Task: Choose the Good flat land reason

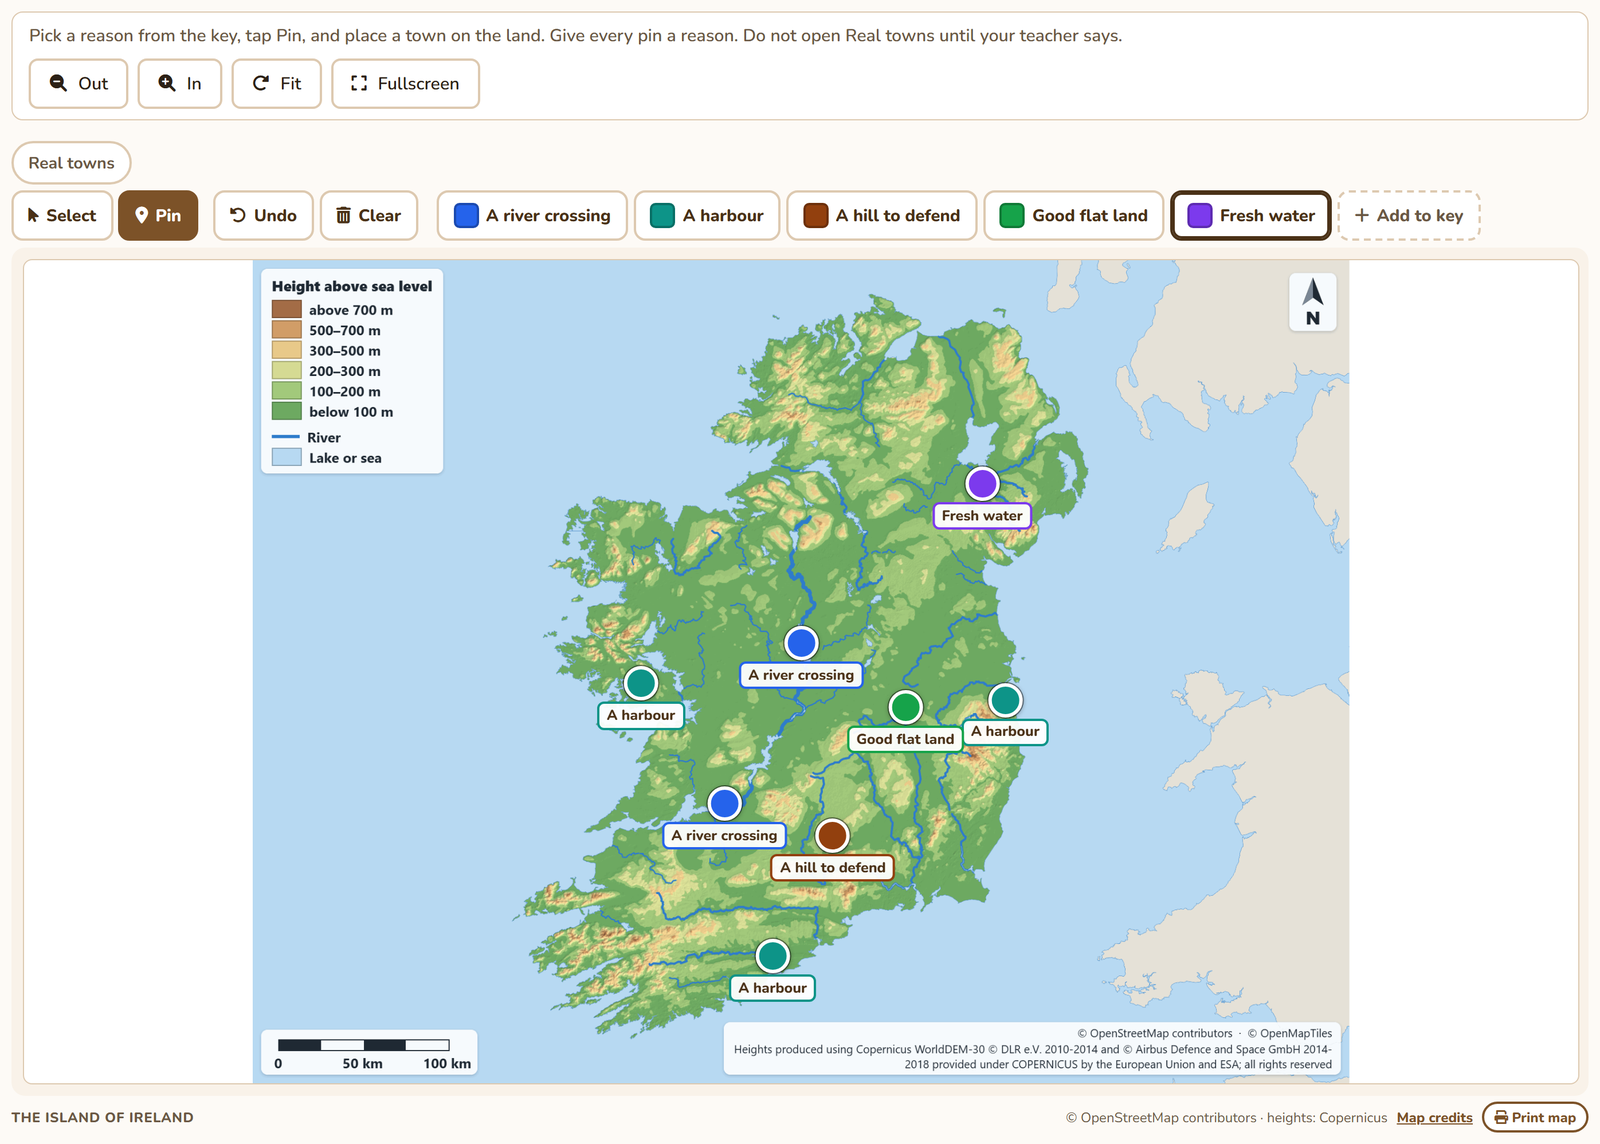Action: [x=1074, y=215]
